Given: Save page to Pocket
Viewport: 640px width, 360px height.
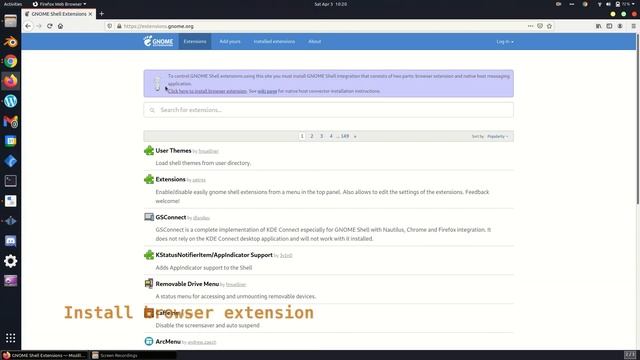Looking at the screenshot, I should [540, 26].
